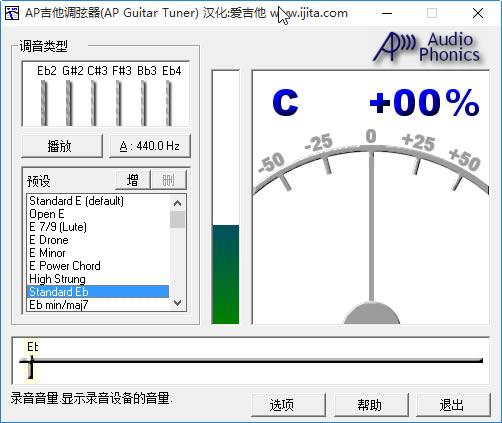Click preset list scroll up arrow

[177, 203]
